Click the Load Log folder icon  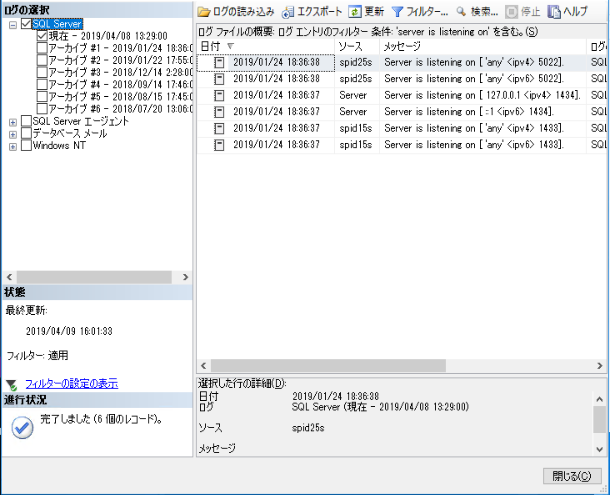pos(203,12)
